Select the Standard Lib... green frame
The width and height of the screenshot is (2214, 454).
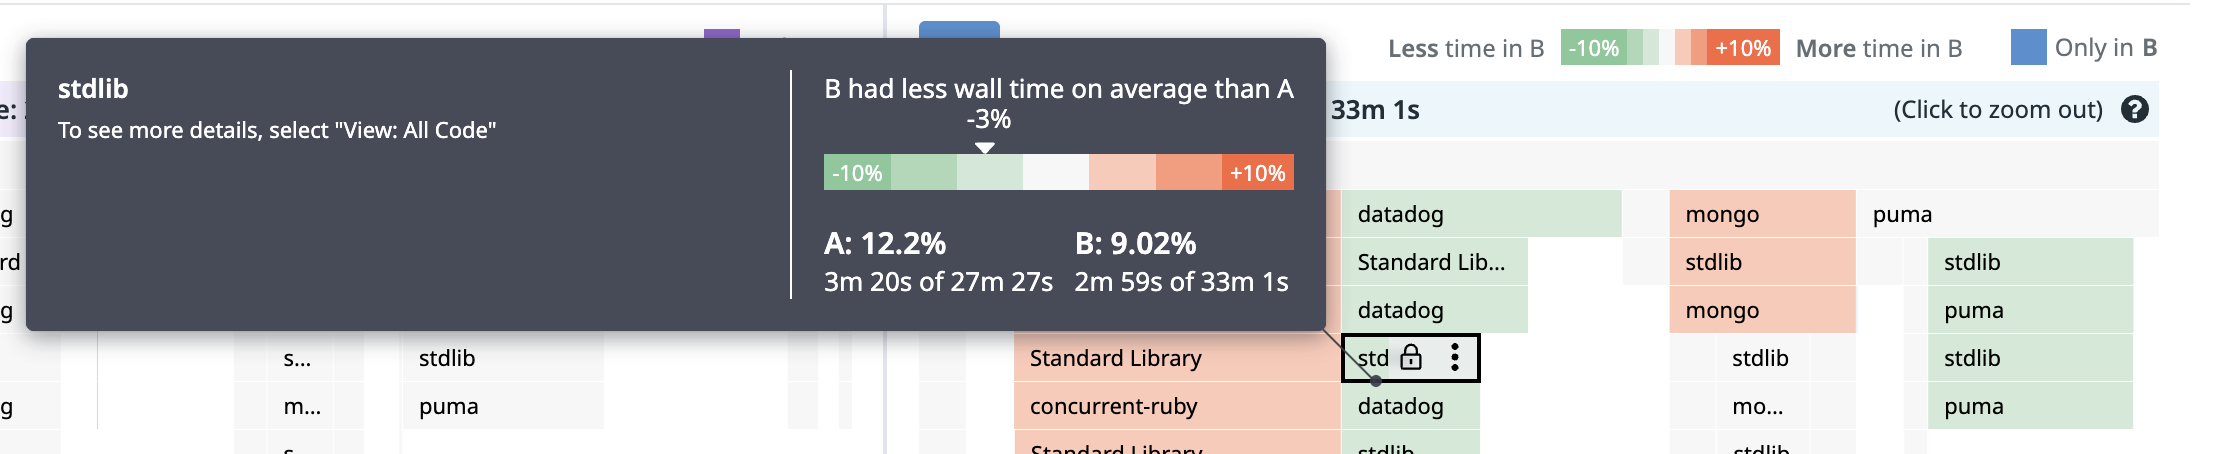pos(1434,262)
